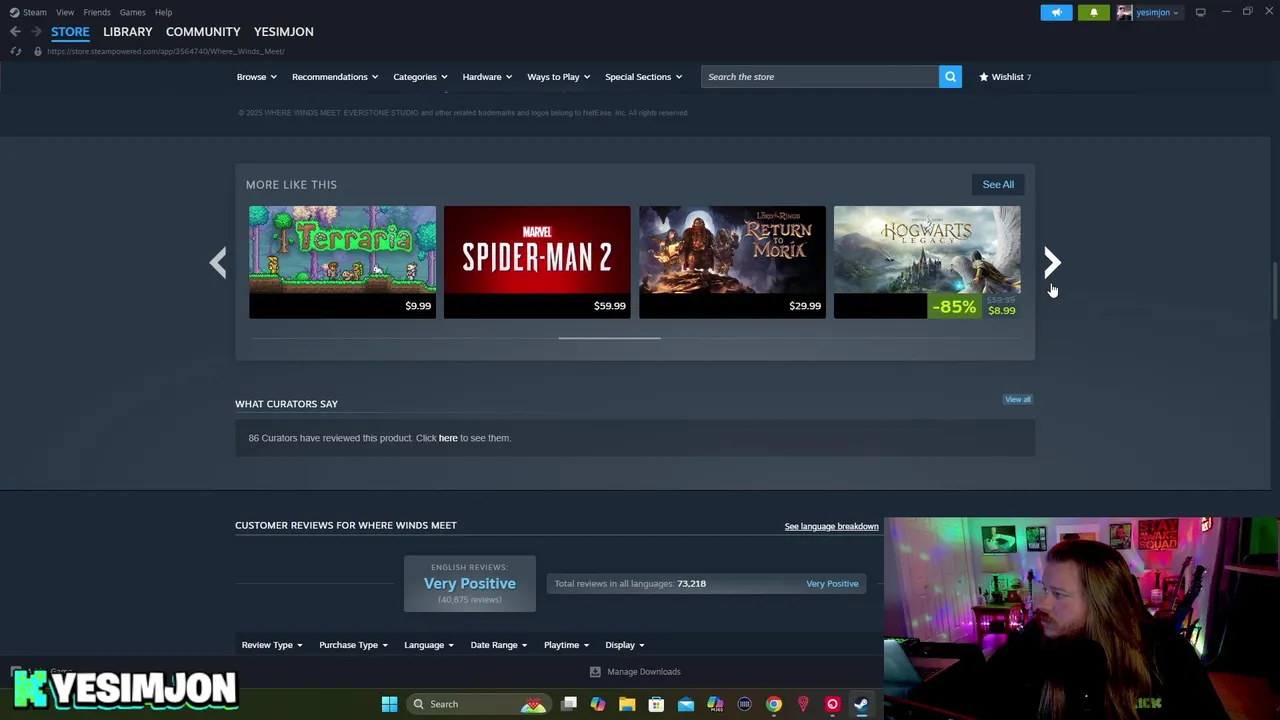1280x720 pixels.
Task: Expand the Ways to Play dropdown
Action: [x=558, y=77]
